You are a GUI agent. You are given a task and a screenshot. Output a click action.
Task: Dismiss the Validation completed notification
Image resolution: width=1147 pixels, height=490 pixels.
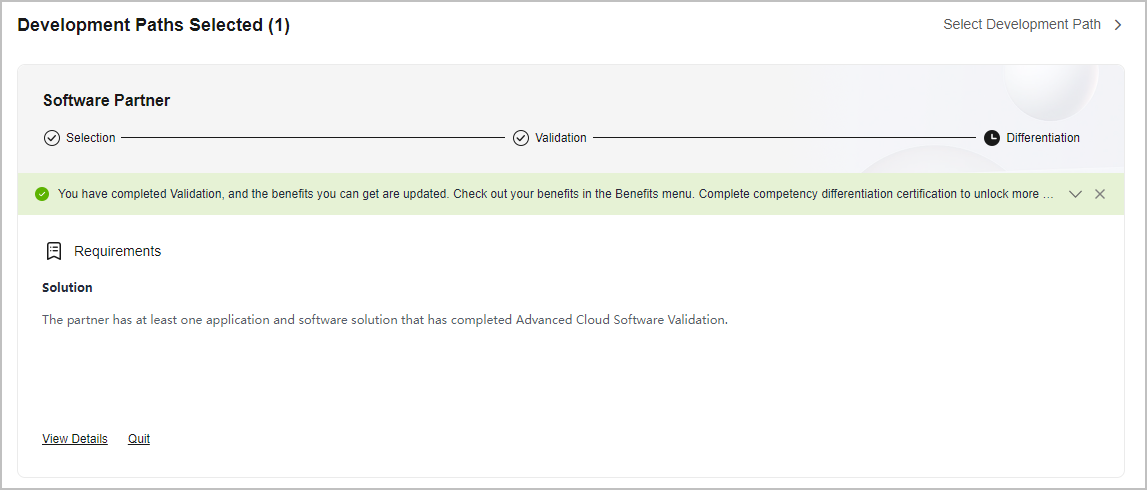(1099, 194)
